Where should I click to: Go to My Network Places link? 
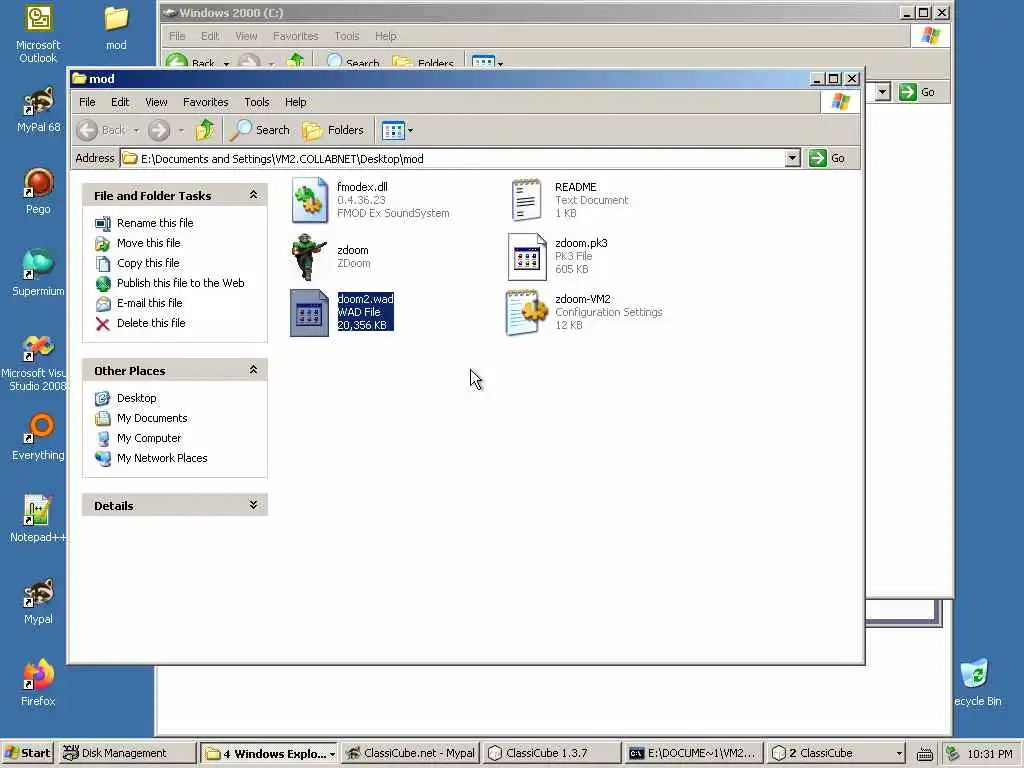pyautogui.click(x=162, y=458)
